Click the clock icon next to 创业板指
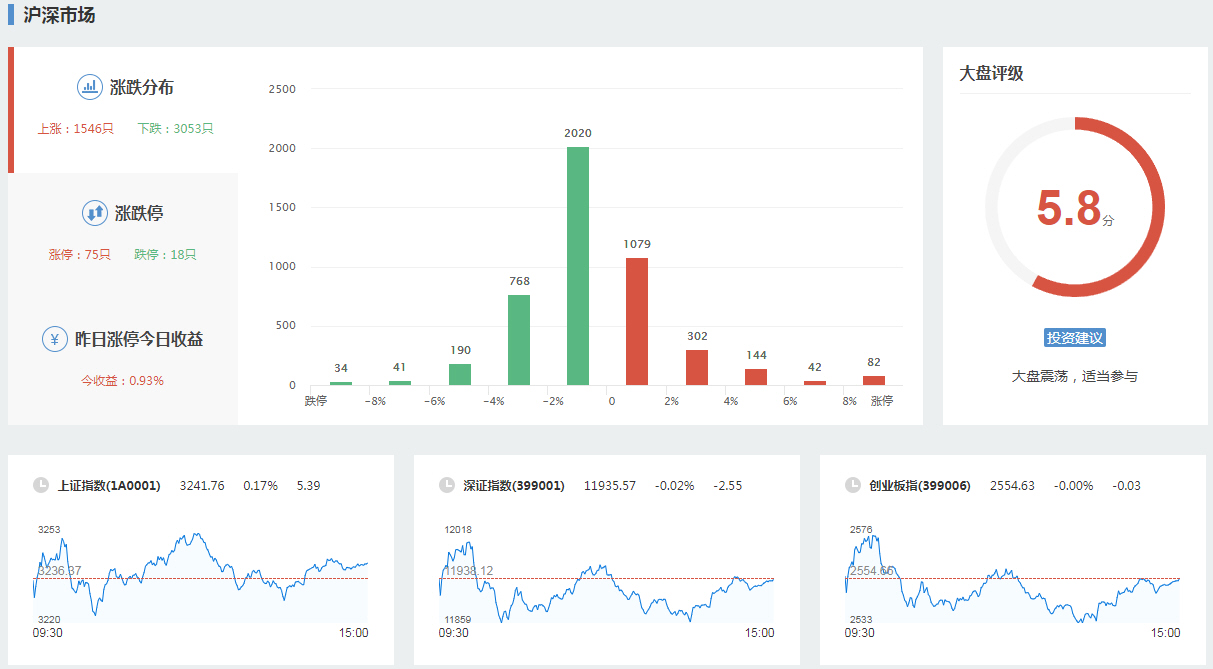Image resolution: width=1213 pixels, height=669 pixels. coord(853,485)
